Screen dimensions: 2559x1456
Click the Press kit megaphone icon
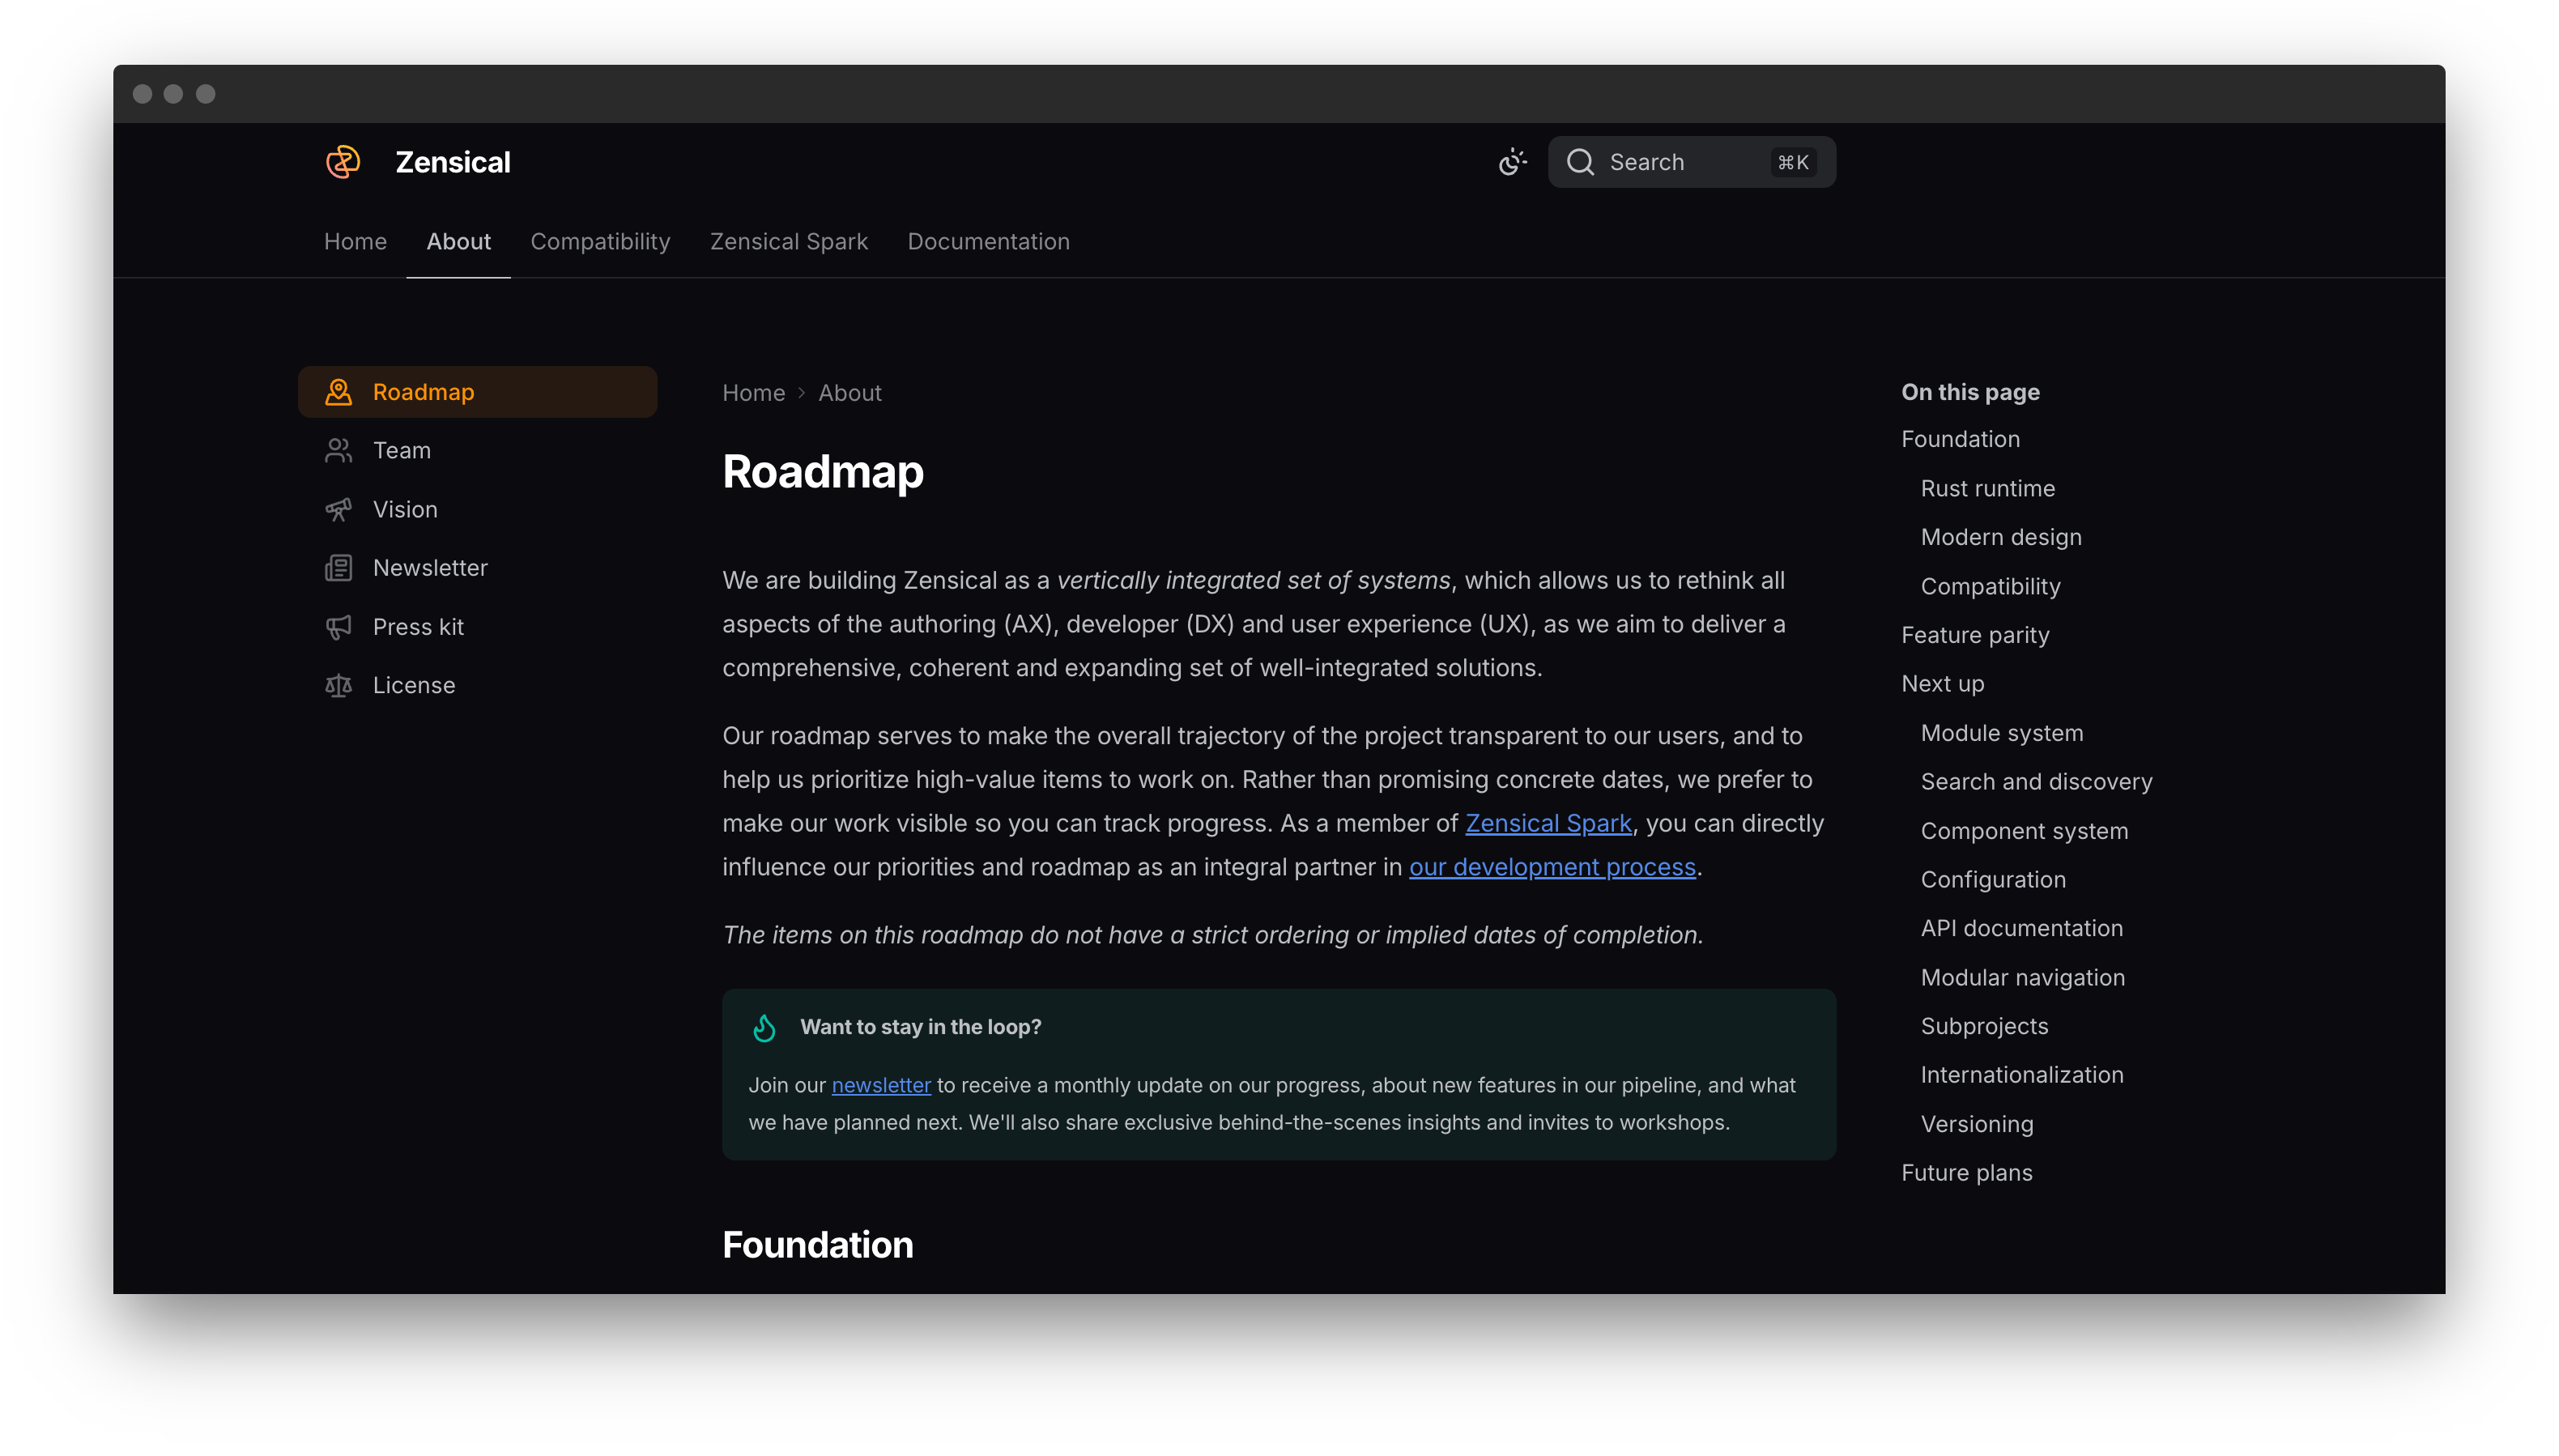[339, 627]
